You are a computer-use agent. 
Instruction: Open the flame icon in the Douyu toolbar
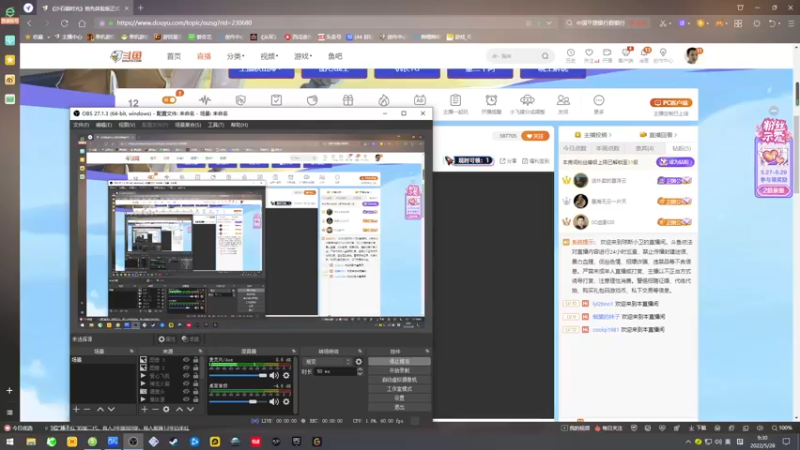click(384, 100)
